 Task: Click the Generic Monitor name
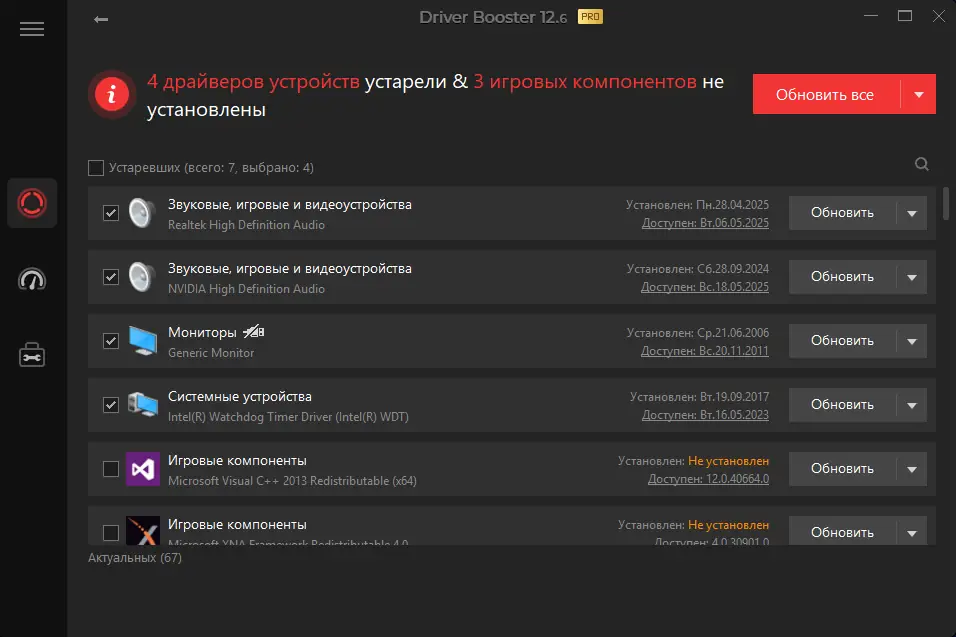coord(211,353)
